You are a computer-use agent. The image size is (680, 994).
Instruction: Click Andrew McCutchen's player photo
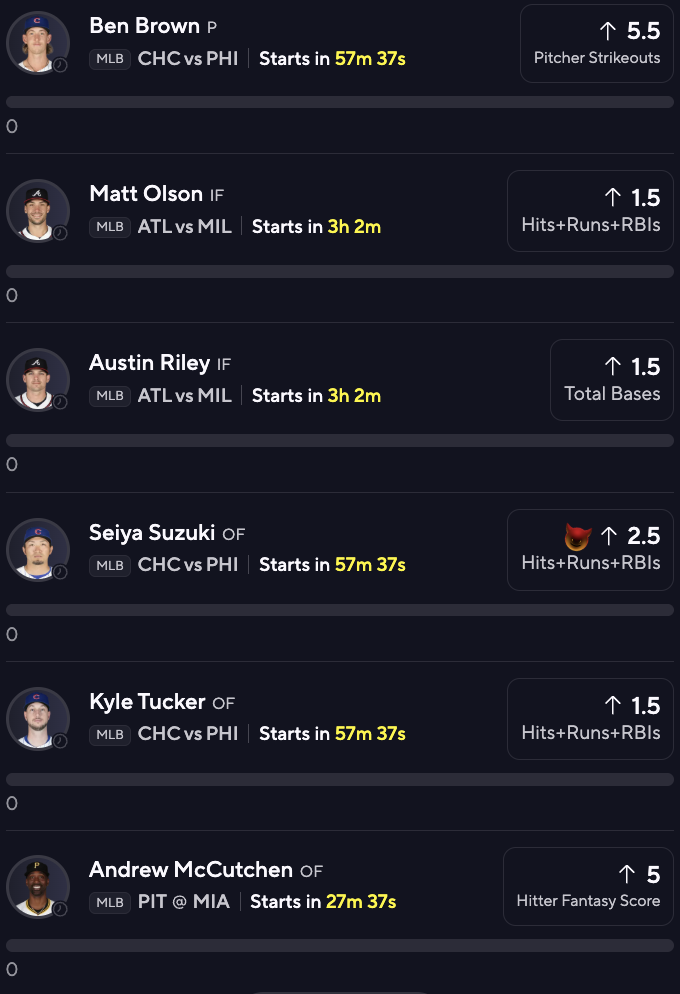click(x=38, y=886)
